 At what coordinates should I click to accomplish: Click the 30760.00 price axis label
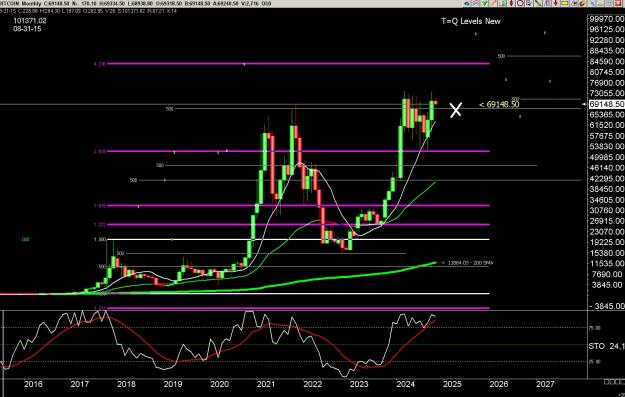607,210
